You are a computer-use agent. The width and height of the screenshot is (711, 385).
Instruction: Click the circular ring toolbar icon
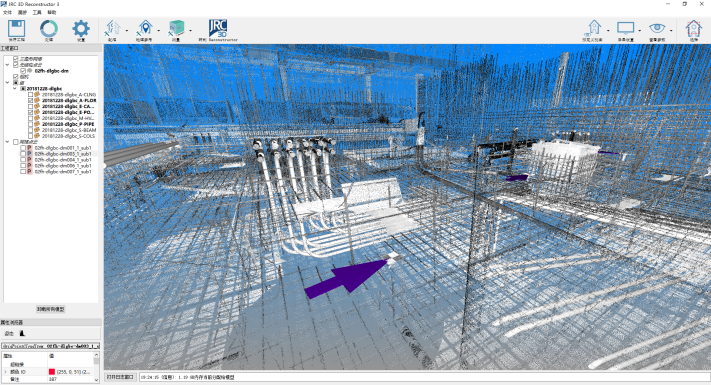pyautogui.click(x=49, y=29)
